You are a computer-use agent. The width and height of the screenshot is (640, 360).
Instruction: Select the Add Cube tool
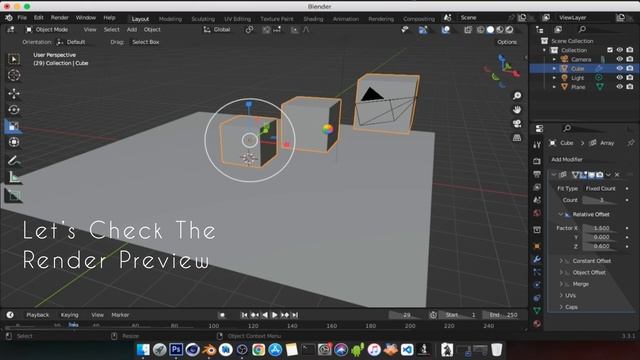tap(13, 195)
